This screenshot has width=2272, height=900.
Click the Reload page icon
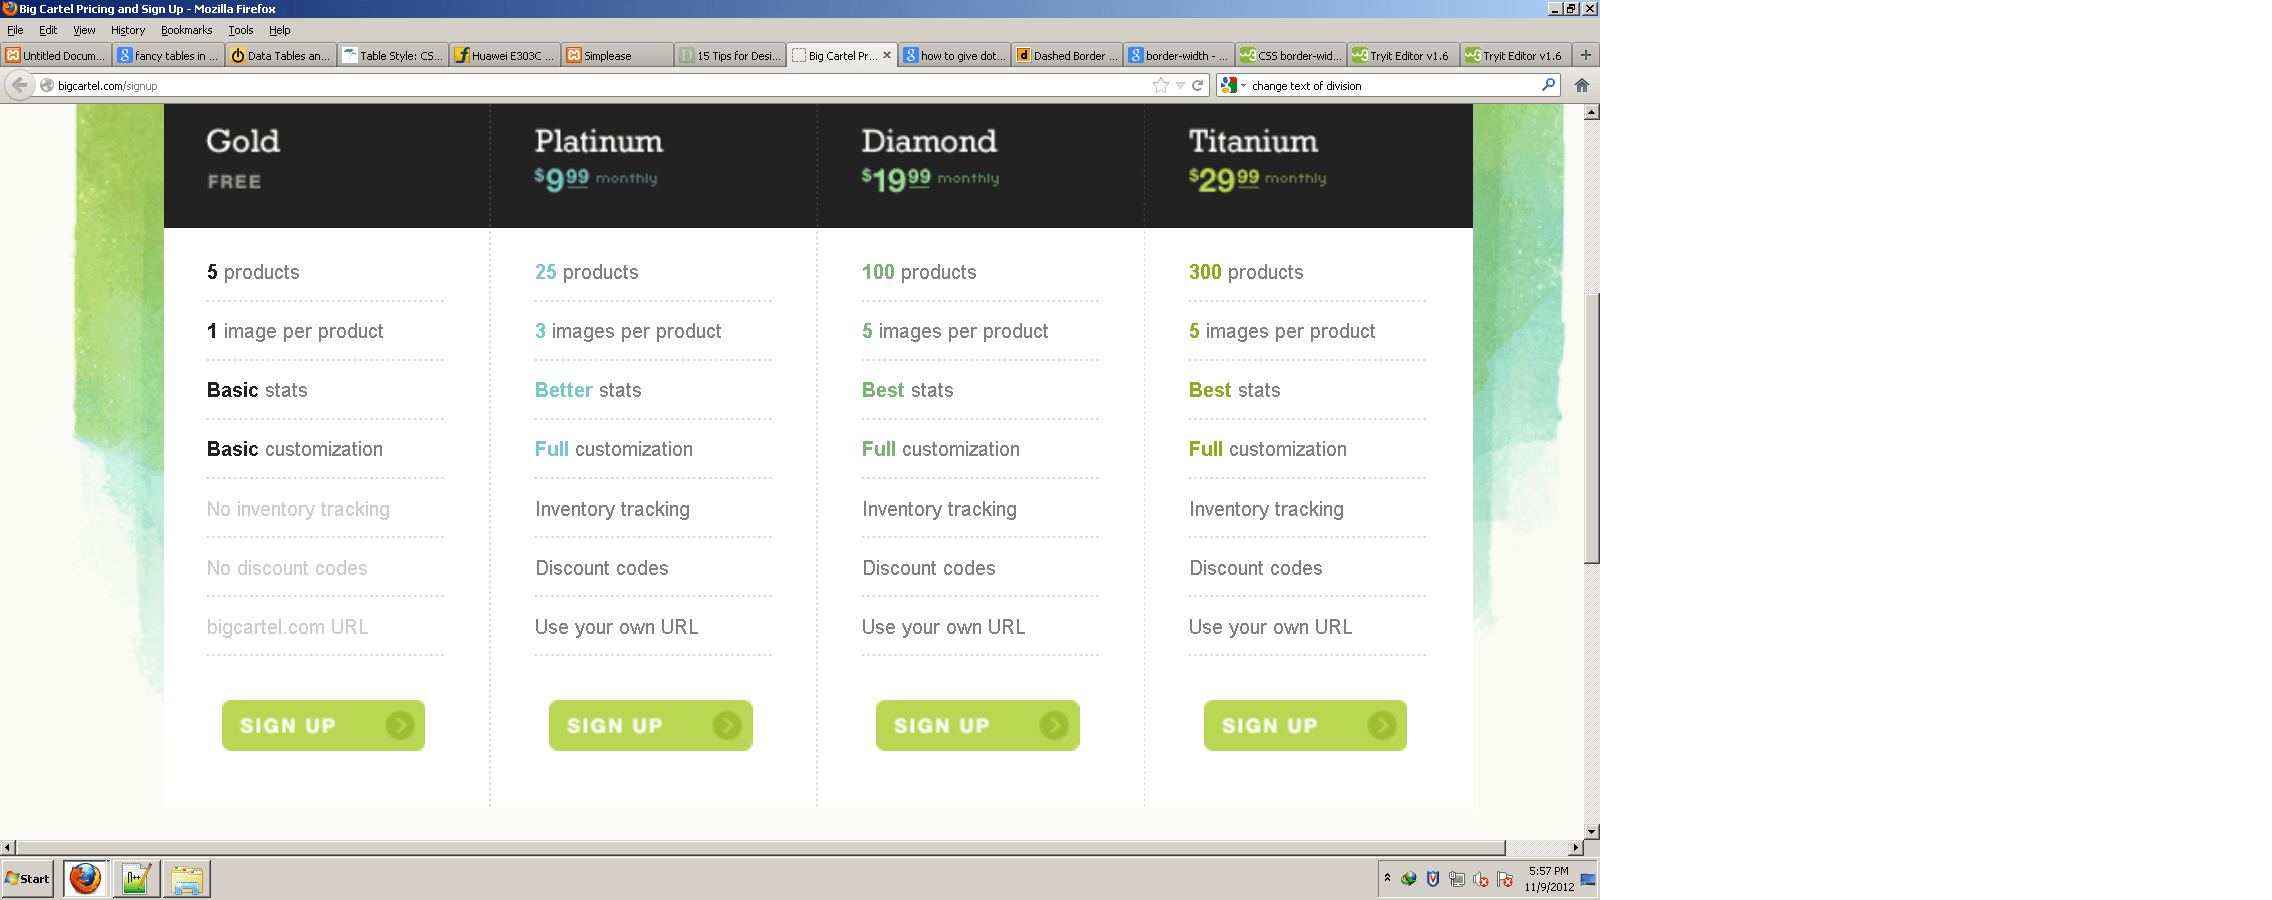[x=1198, y=85]
